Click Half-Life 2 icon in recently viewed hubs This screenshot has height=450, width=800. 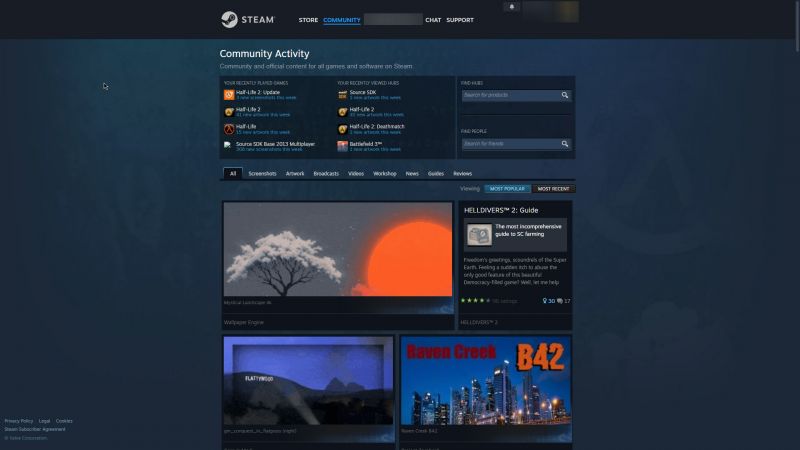[x=342, y=112]
